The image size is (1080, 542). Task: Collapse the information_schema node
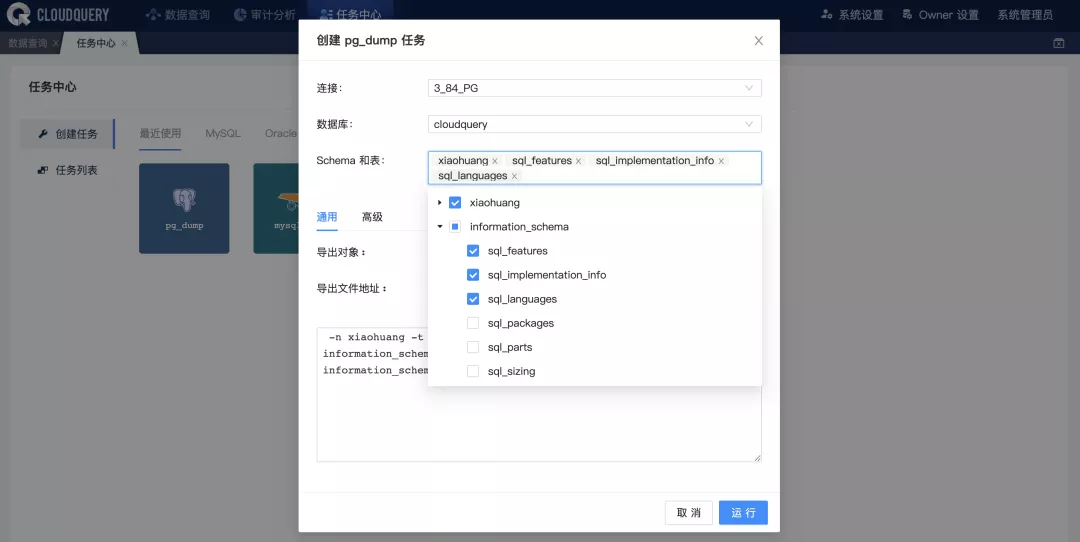[439, 227]
